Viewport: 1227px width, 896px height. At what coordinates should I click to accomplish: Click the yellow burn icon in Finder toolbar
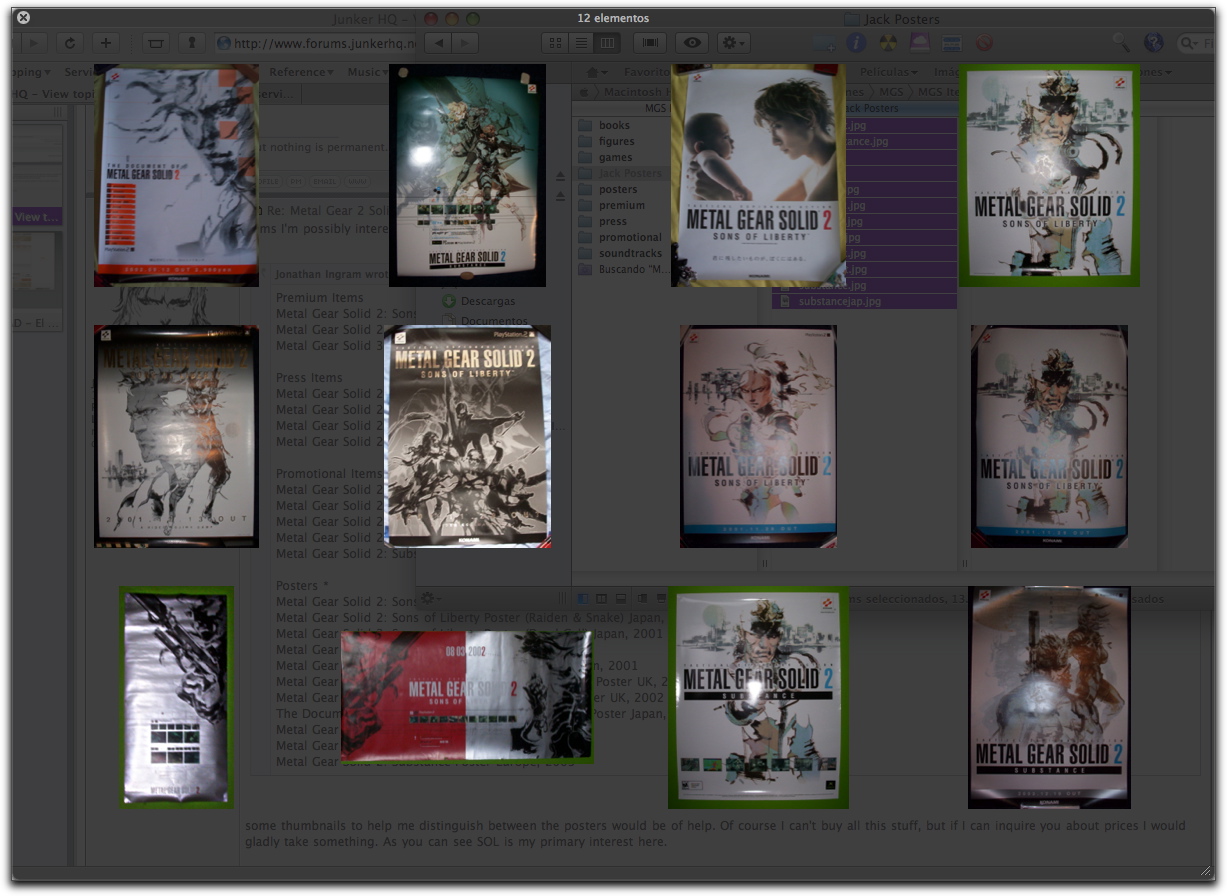[888, 43]
